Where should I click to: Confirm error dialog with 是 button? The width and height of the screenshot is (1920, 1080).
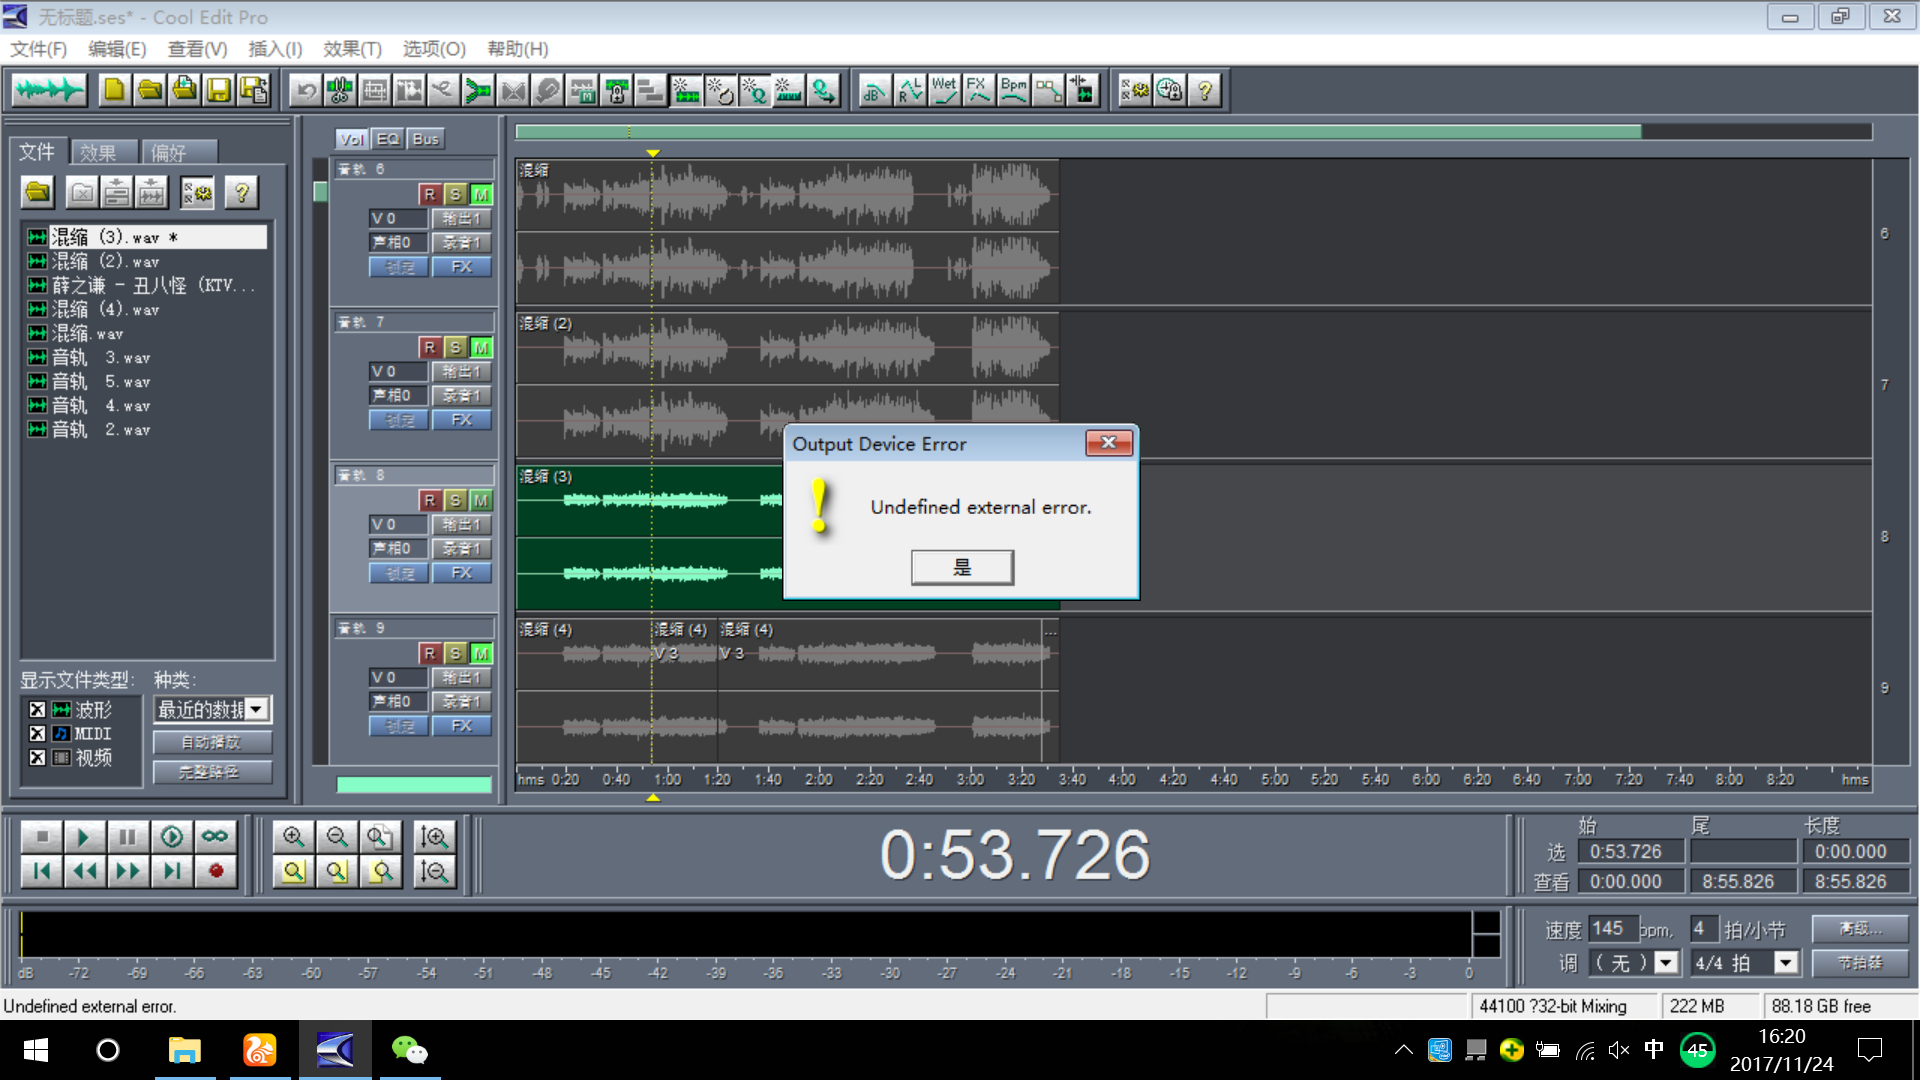961,567
